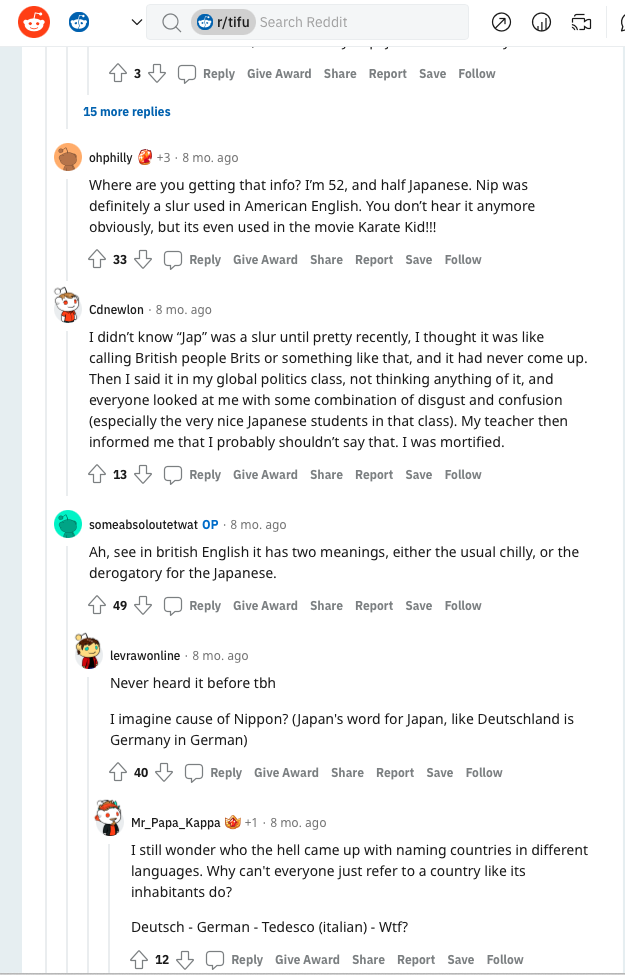Click the magnifier search icon
Viewport: 625px width, 975px height.
tap(171, 22)
